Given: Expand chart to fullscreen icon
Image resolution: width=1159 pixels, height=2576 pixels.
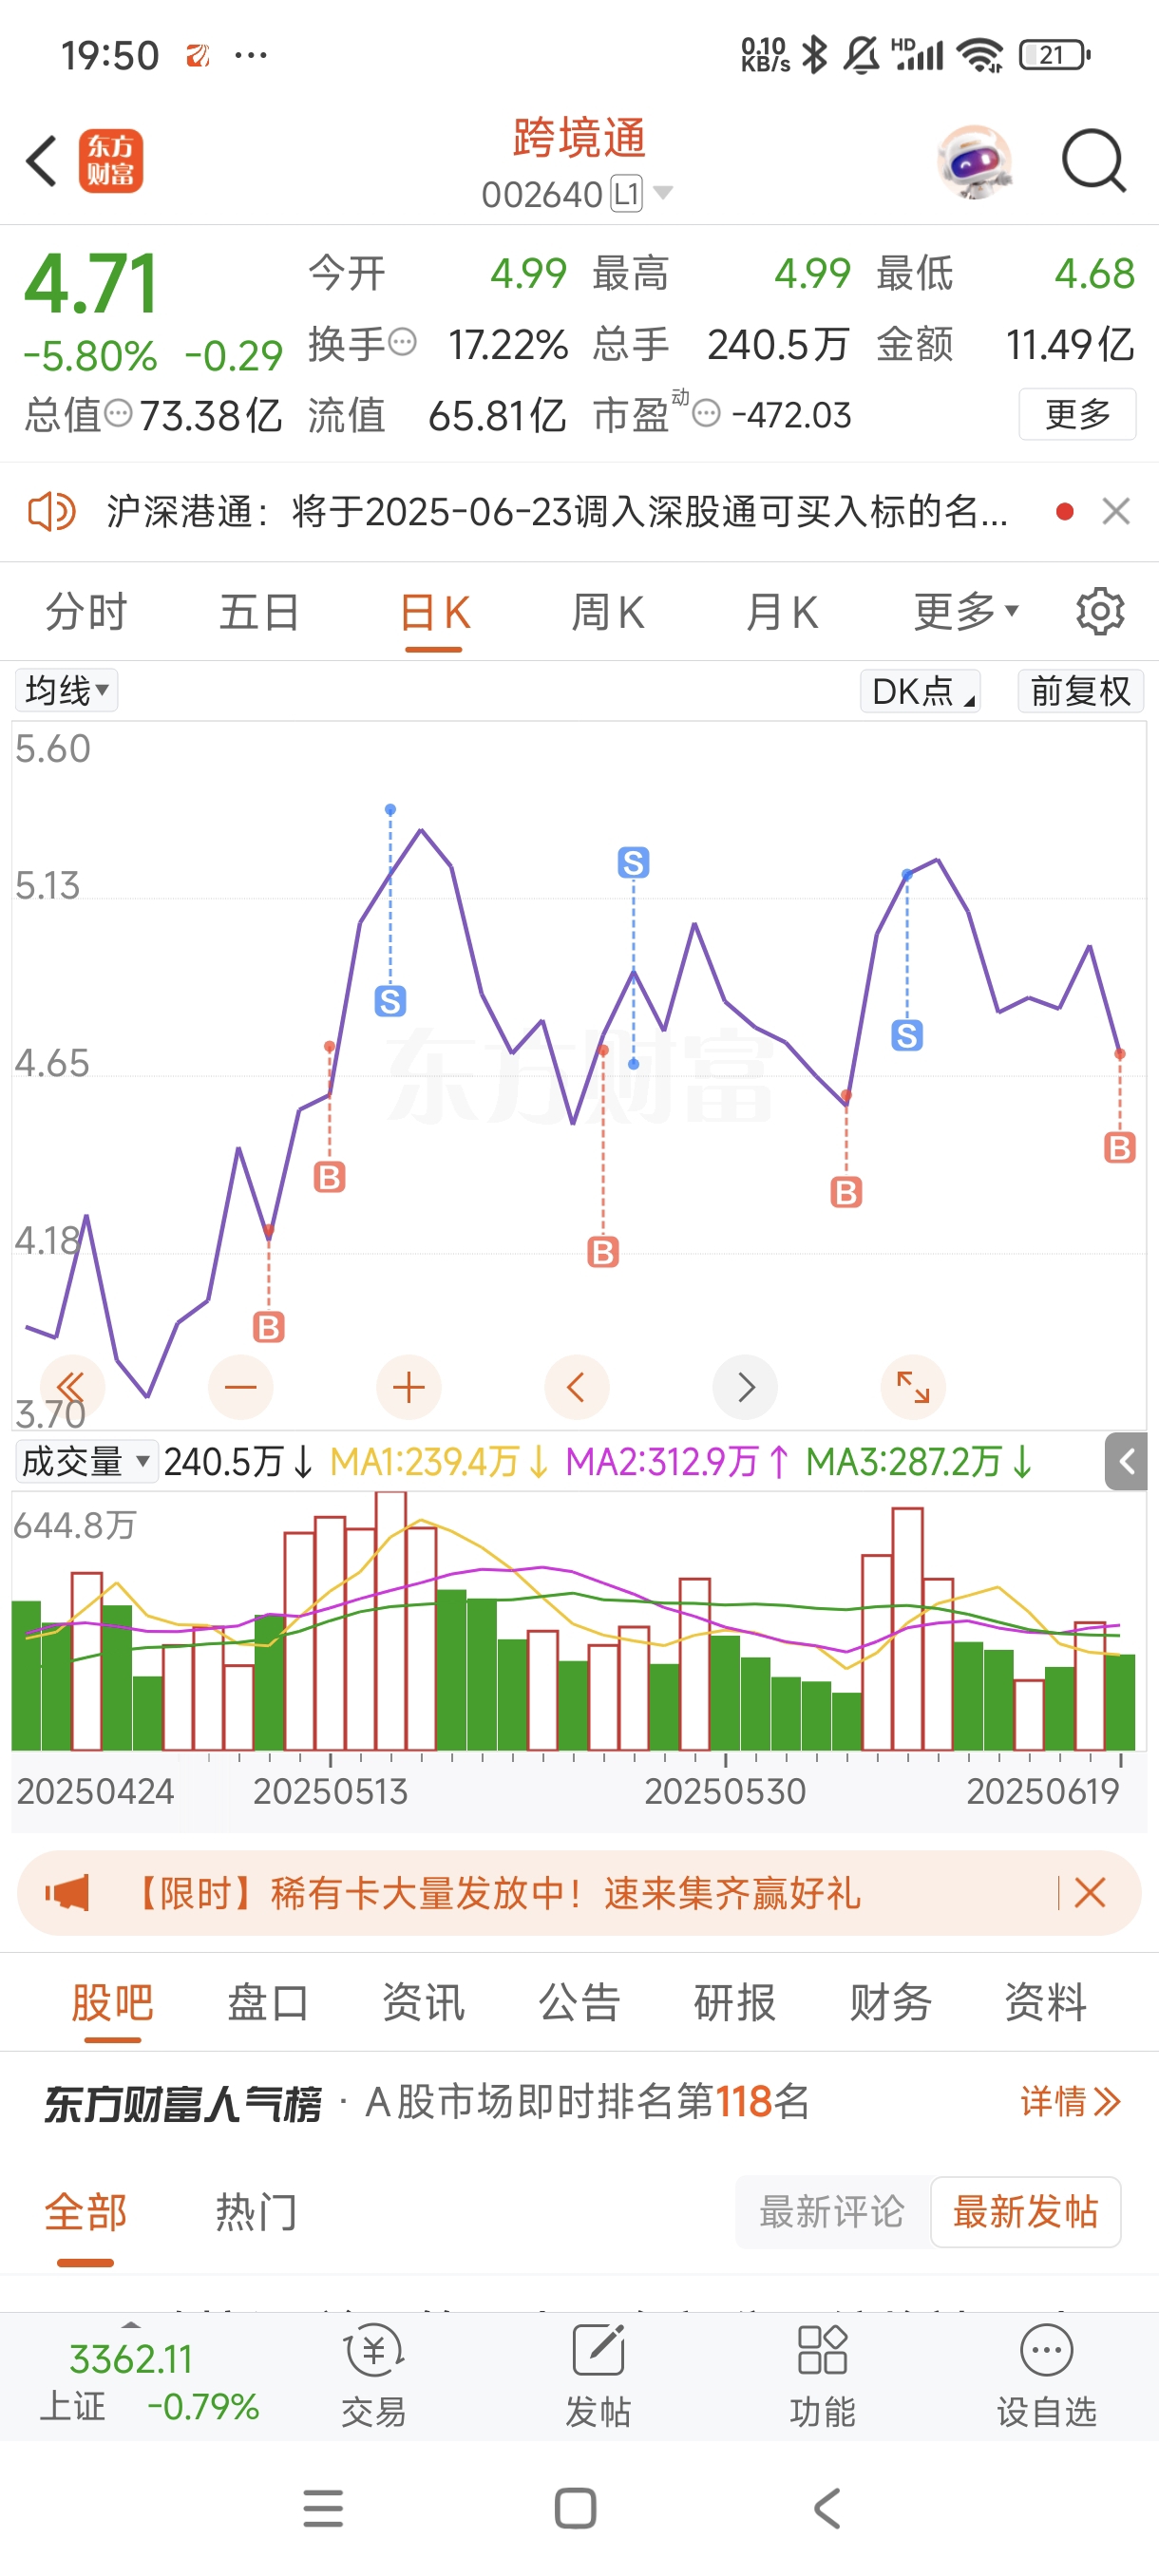Looking at the screenshot, I should 913,1387.
